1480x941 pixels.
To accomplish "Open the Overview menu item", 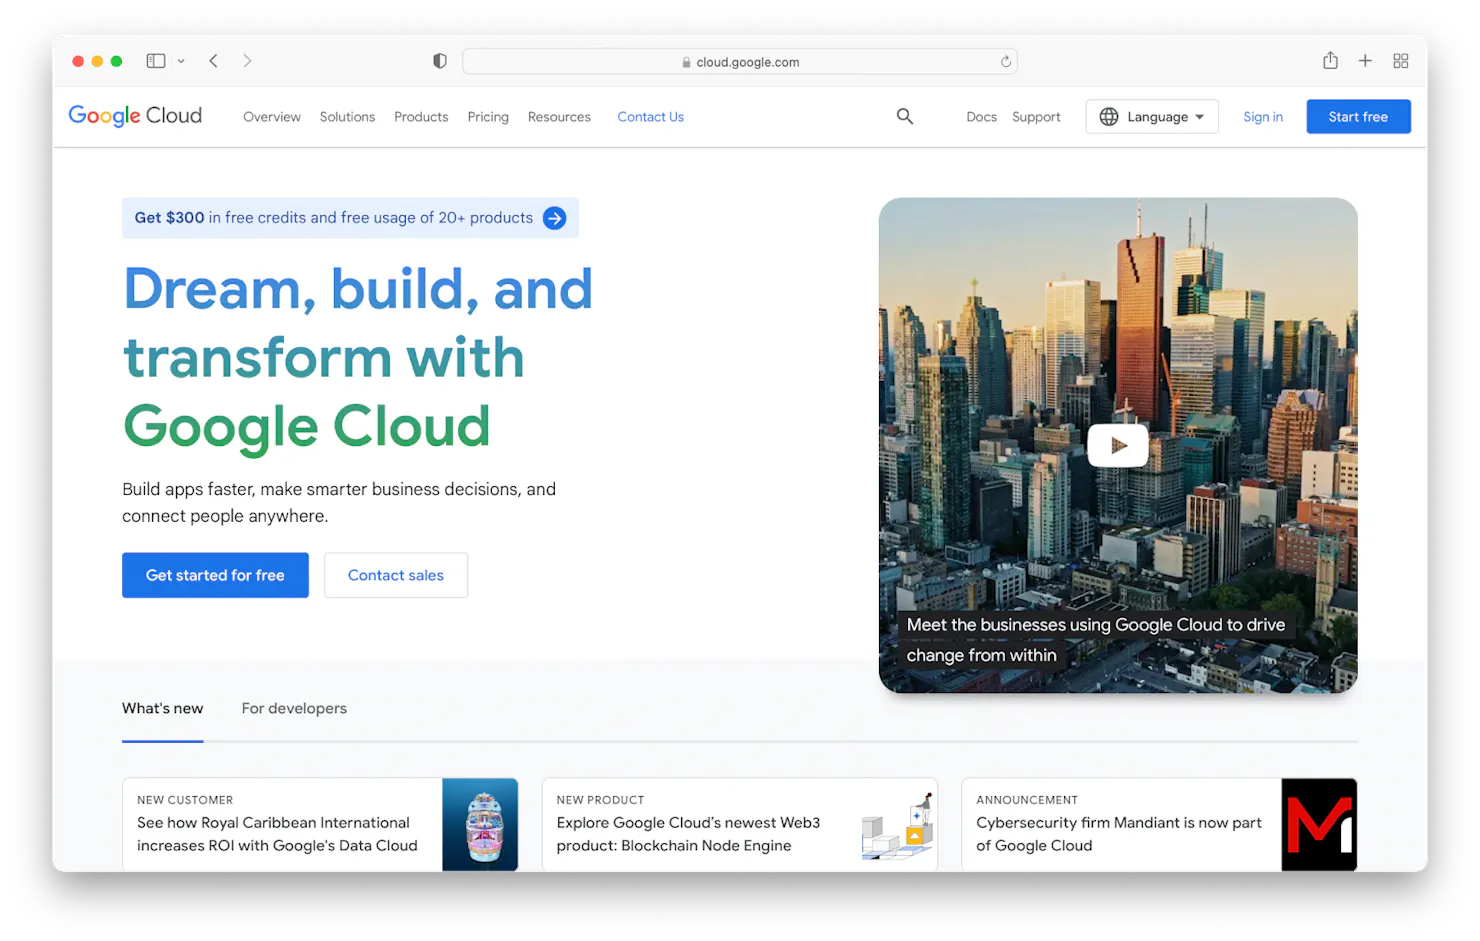I will 272,117.
